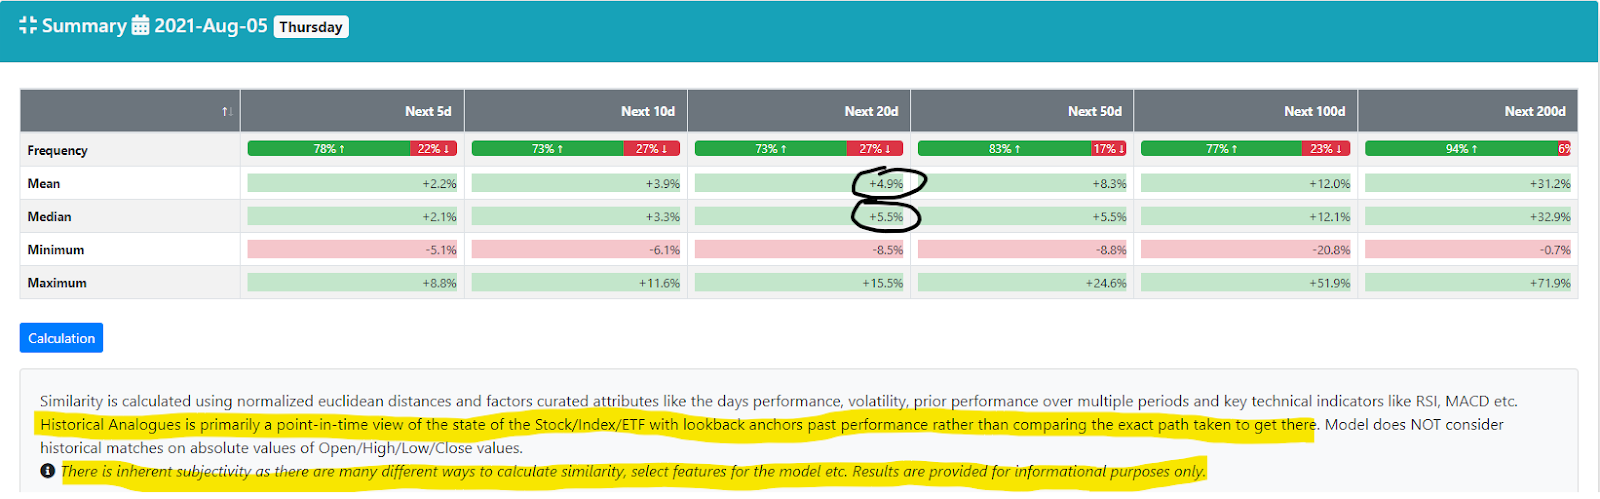Viewport: 1600px width, 499px height.
Task: Click the circled +5.5% Median value under Next 20d
Action: pos(886,216)
